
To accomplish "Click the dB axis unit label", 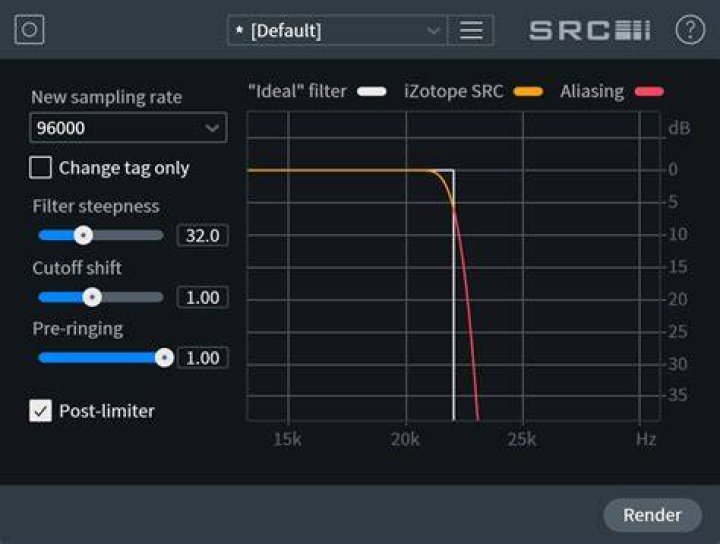I will point(679,128).
